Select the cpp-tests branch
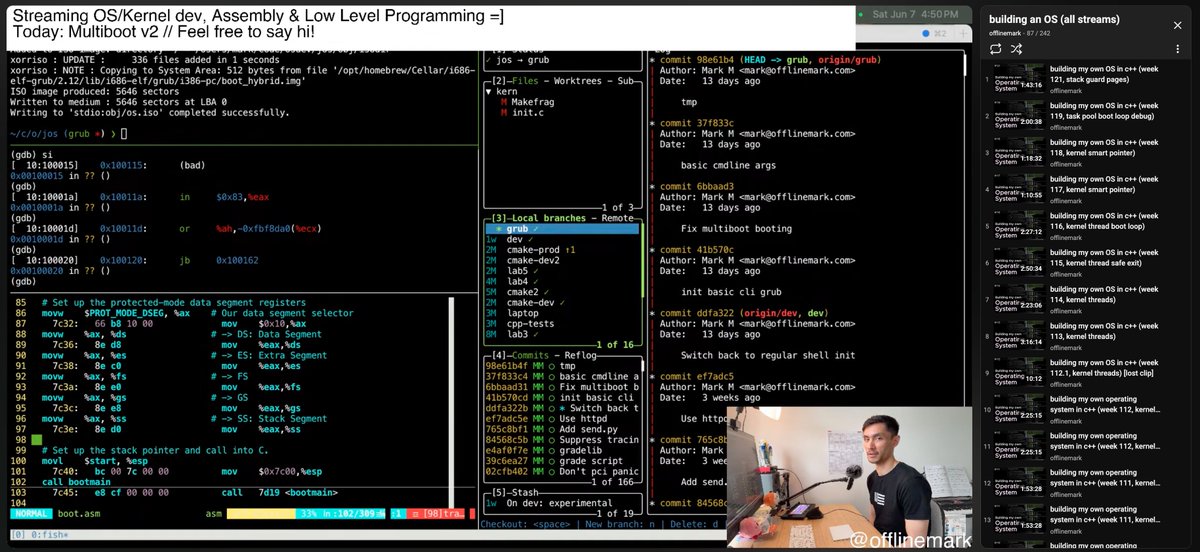This screenshot has height=552, width=1200. 561,324
